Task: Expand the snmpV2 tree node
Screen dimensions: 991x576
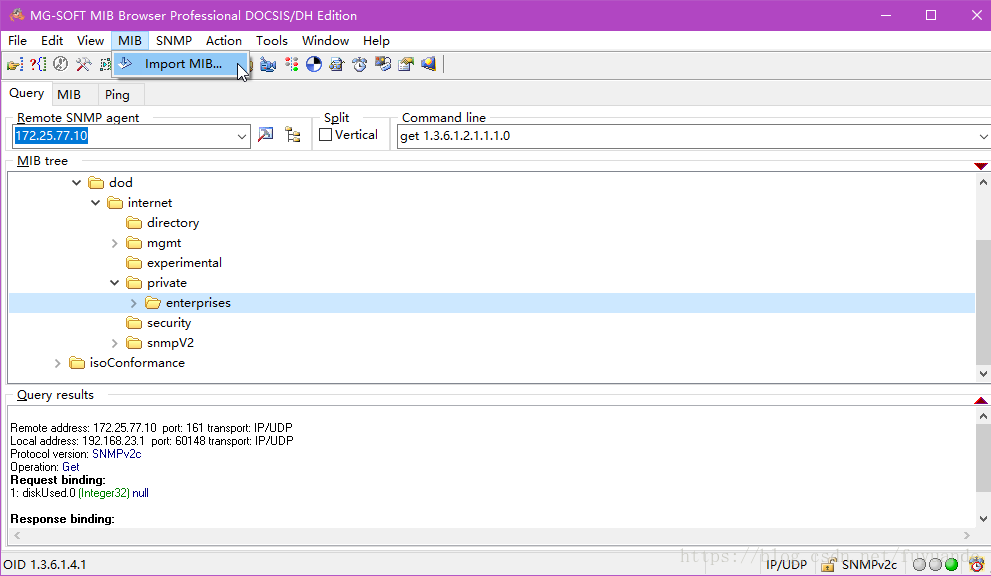Action: coord(114,343)
